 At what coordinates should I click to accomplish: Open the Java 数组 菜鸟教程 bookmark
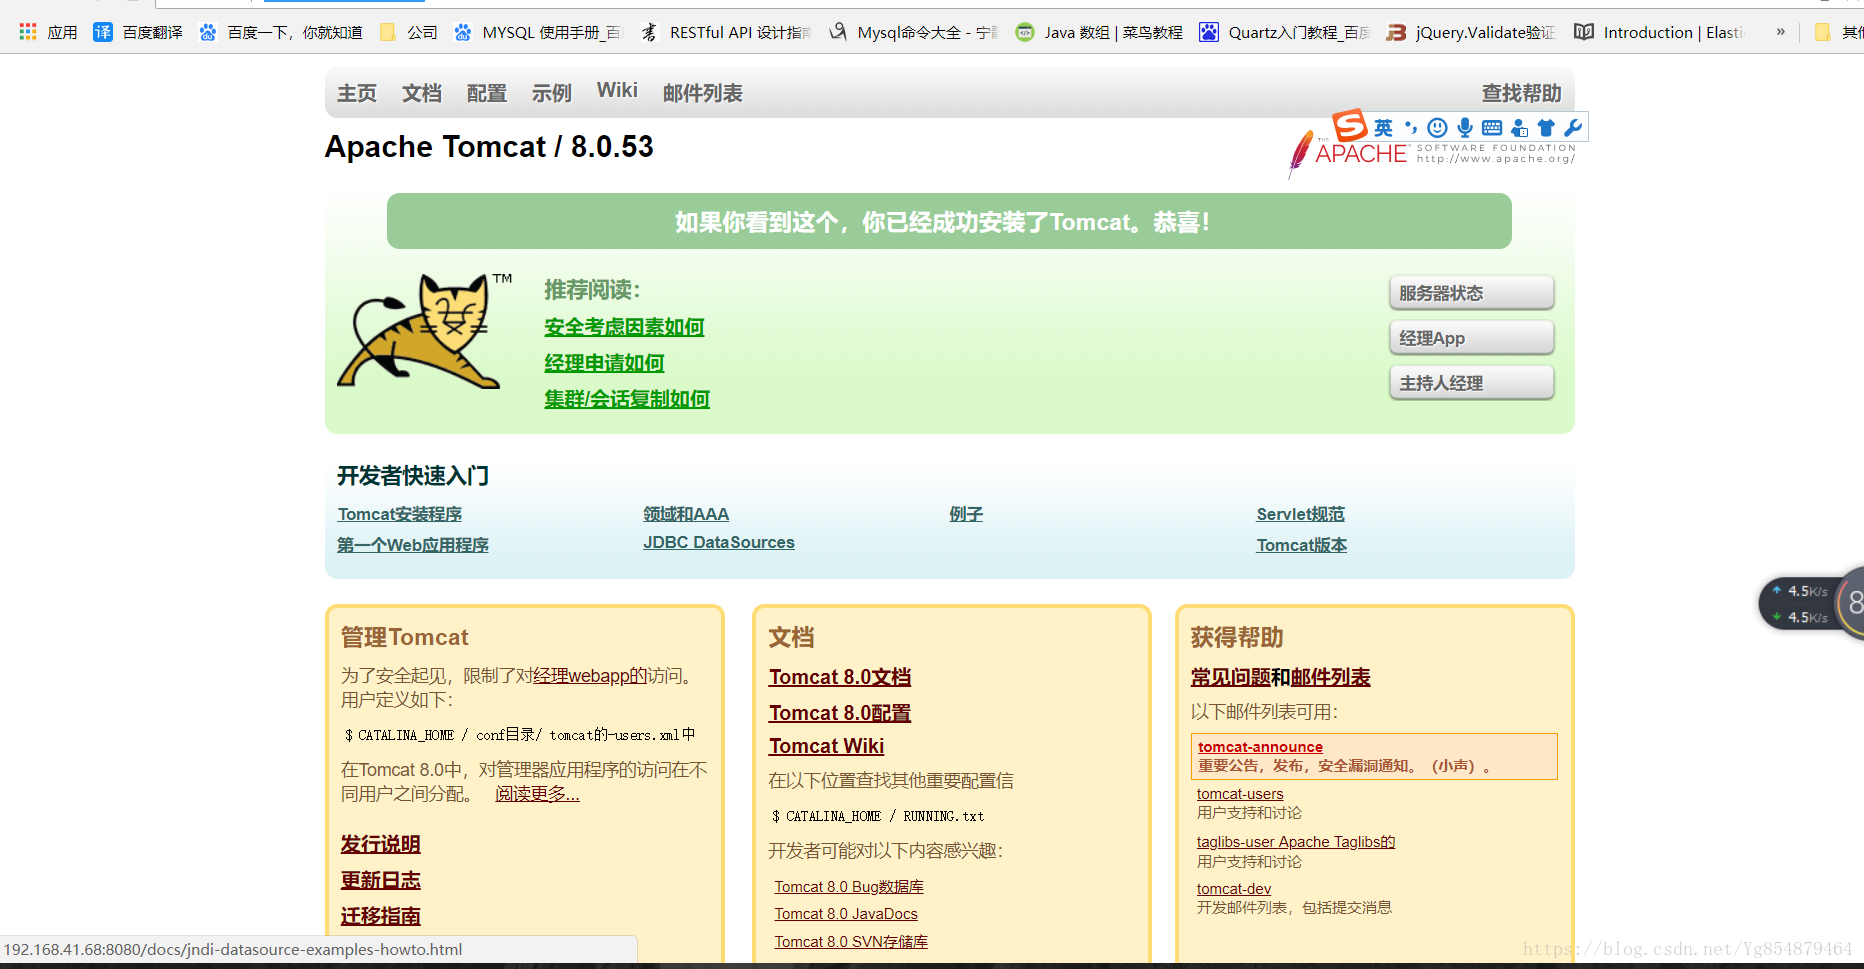point(1099,32)
